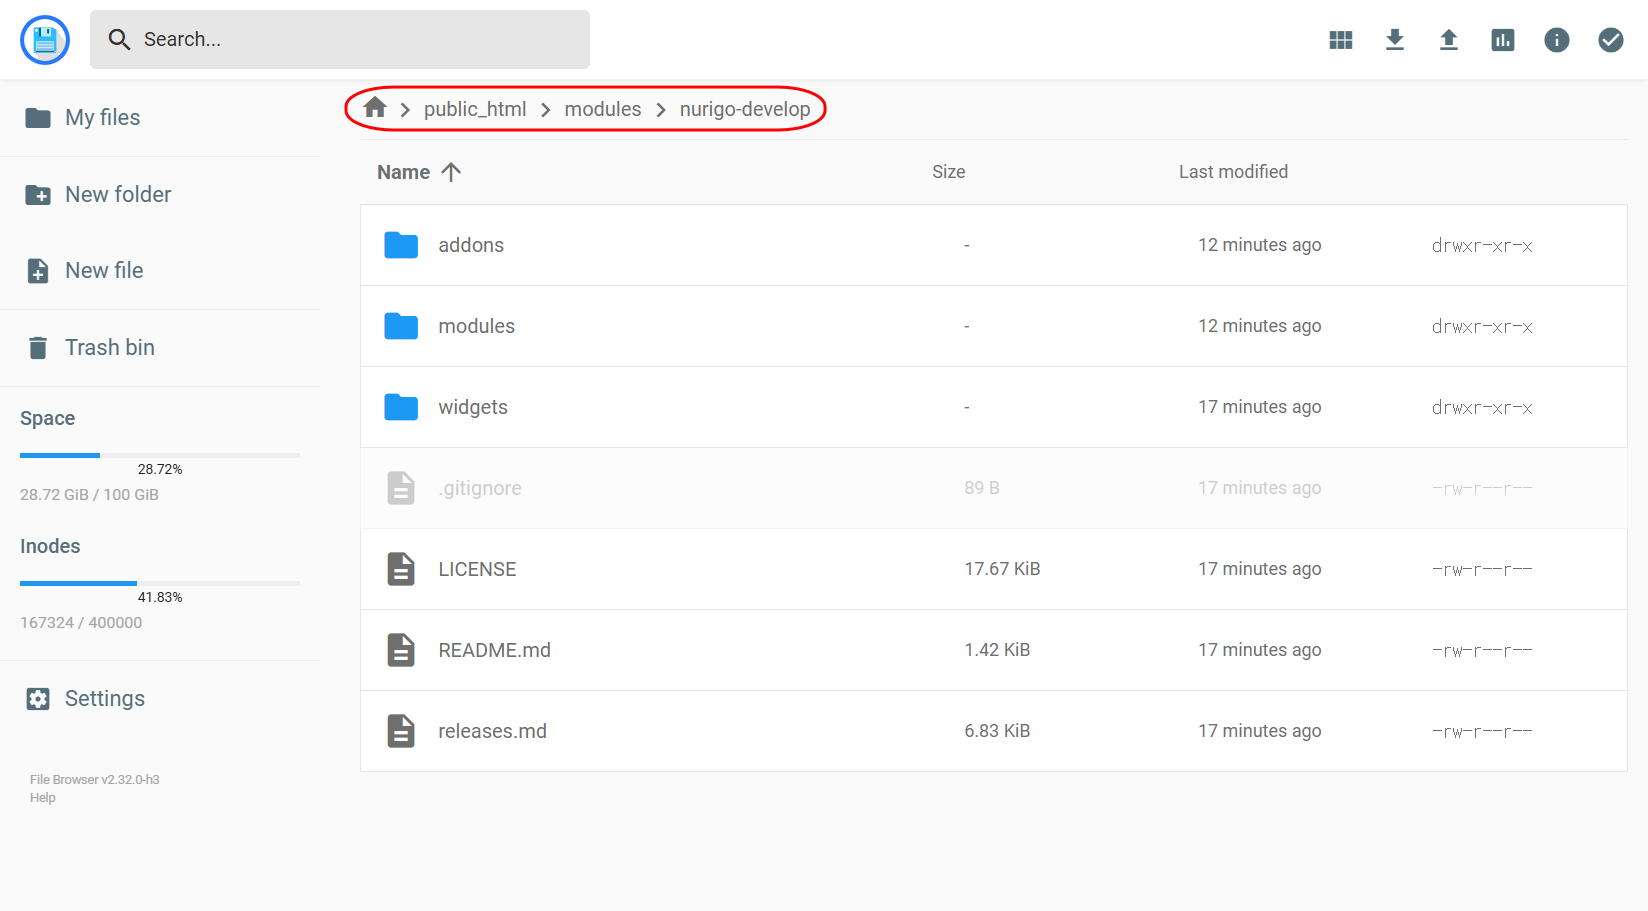Click the Trash bin icon
The height and width of the screenshot is (911, 1648).
tap(38, 348)
